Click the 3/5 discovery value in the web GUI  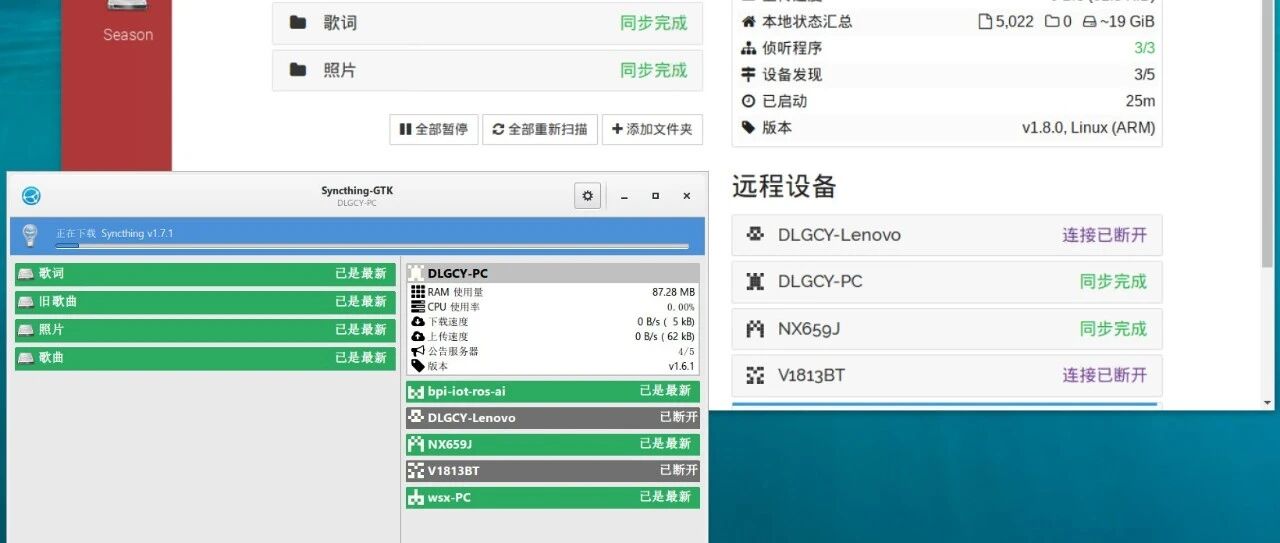1144,74
